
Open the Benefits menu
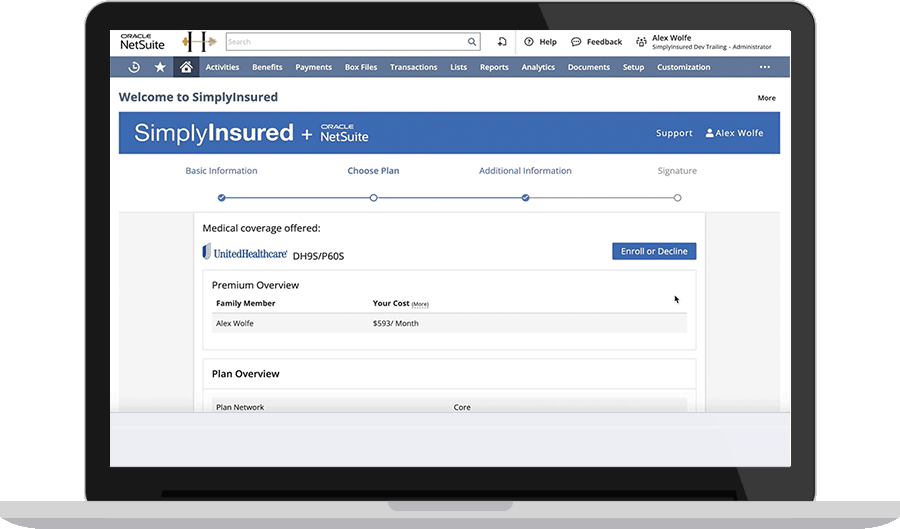click(x=267, y=67)
